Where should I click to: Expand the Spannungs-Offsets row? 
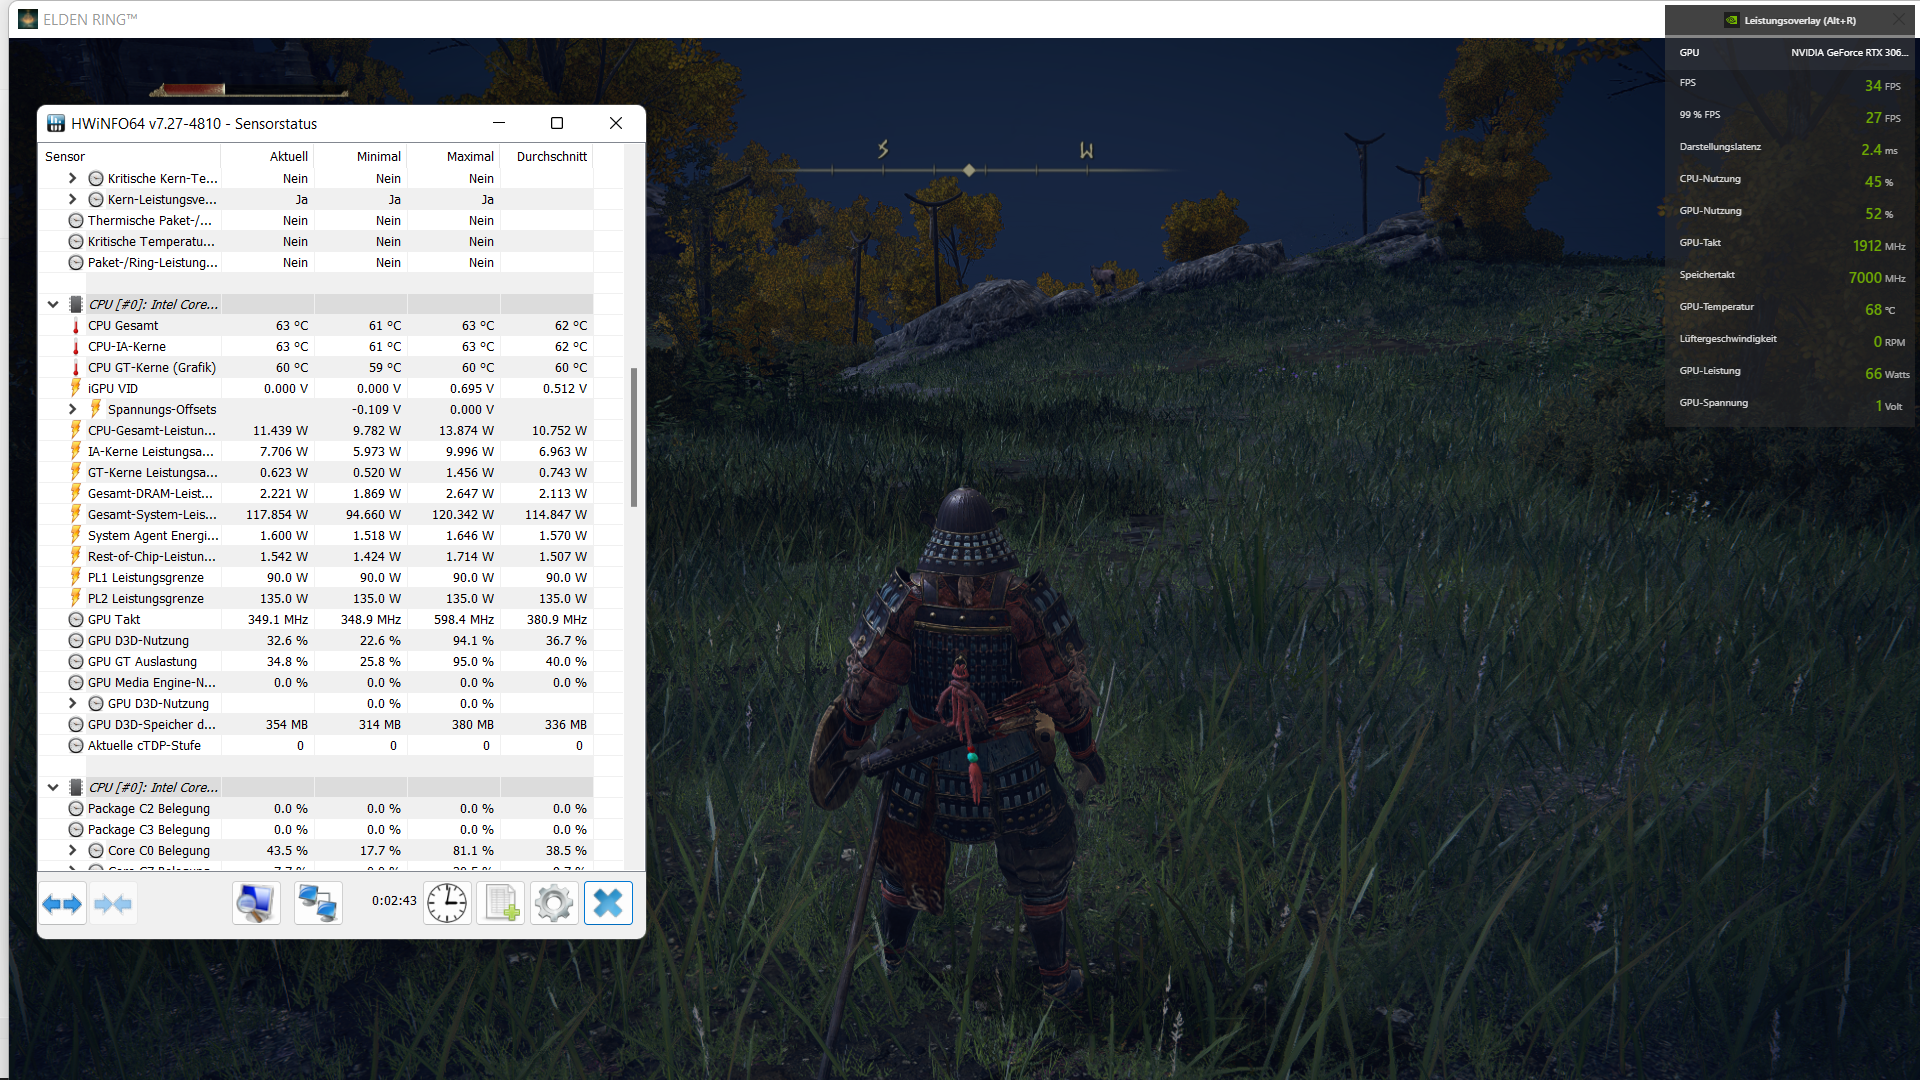pos(72,409)
